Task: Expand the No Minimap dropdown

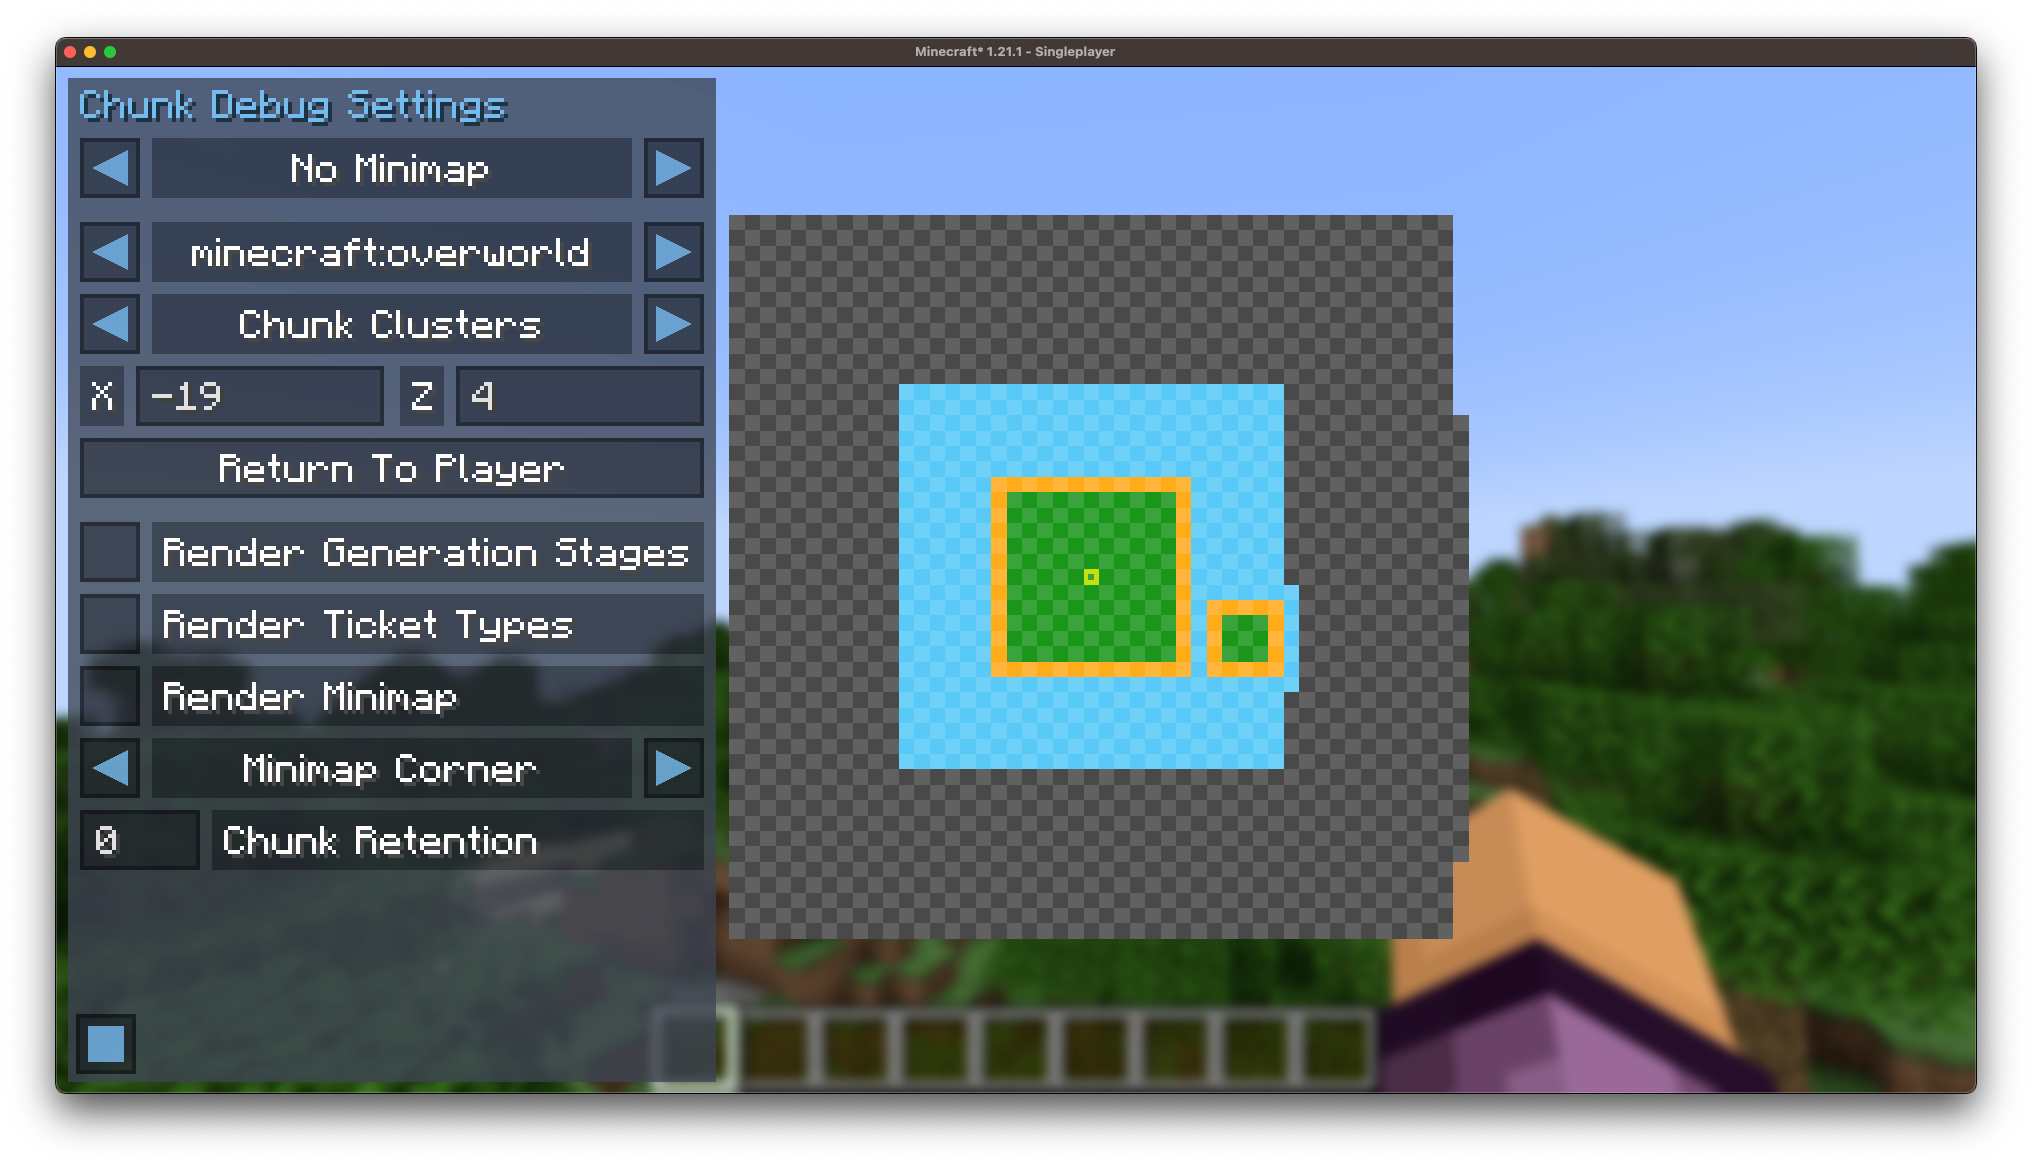Action: pos(674,170)
